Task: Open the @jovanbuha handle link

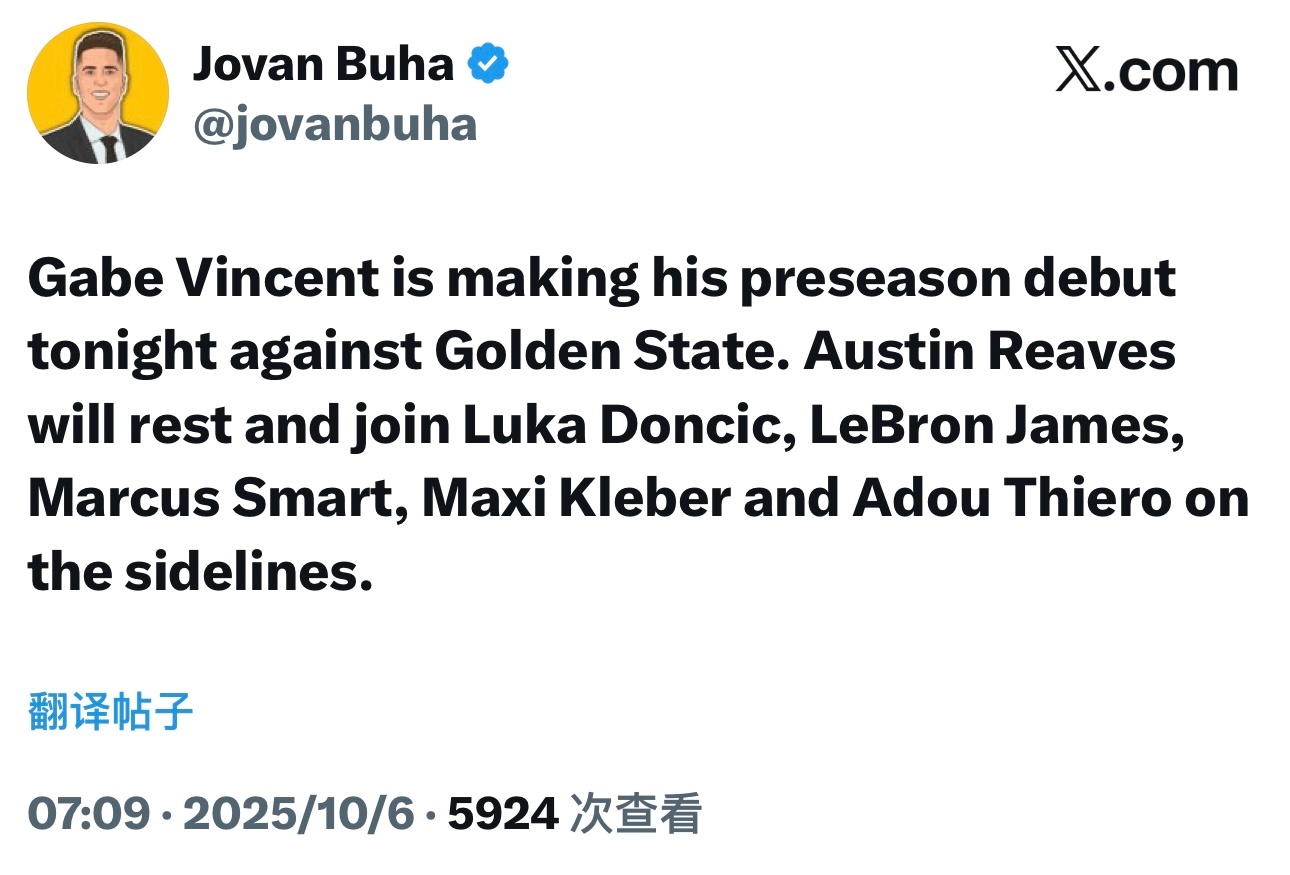Action: [x=334, y=124]
